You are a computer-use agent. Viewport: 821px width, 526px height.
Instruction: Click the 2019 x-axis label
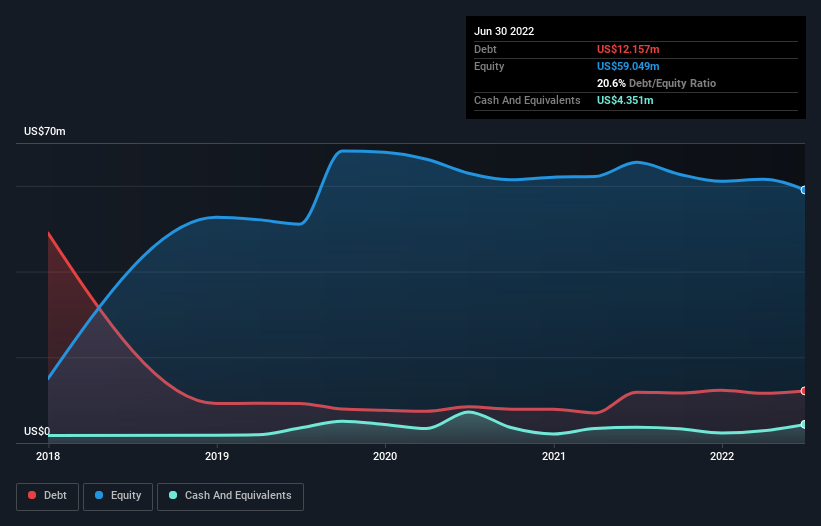pyautogui.click(x=217, y=456)
